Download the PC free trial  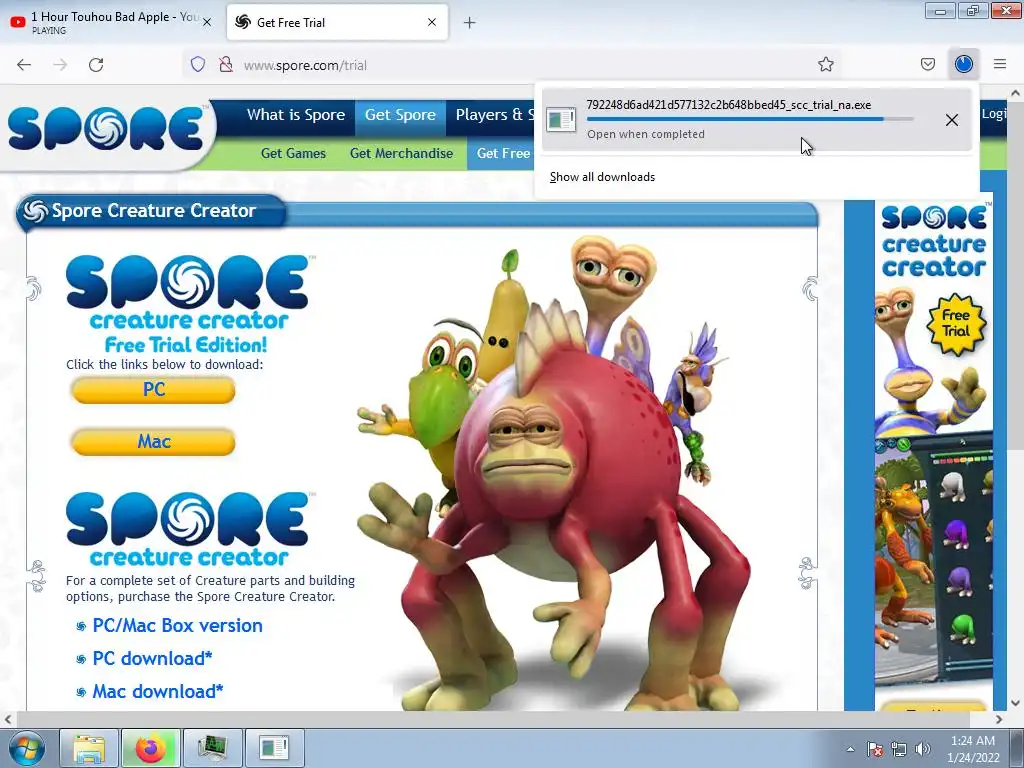pyautogui.click(x=153, y=390)
